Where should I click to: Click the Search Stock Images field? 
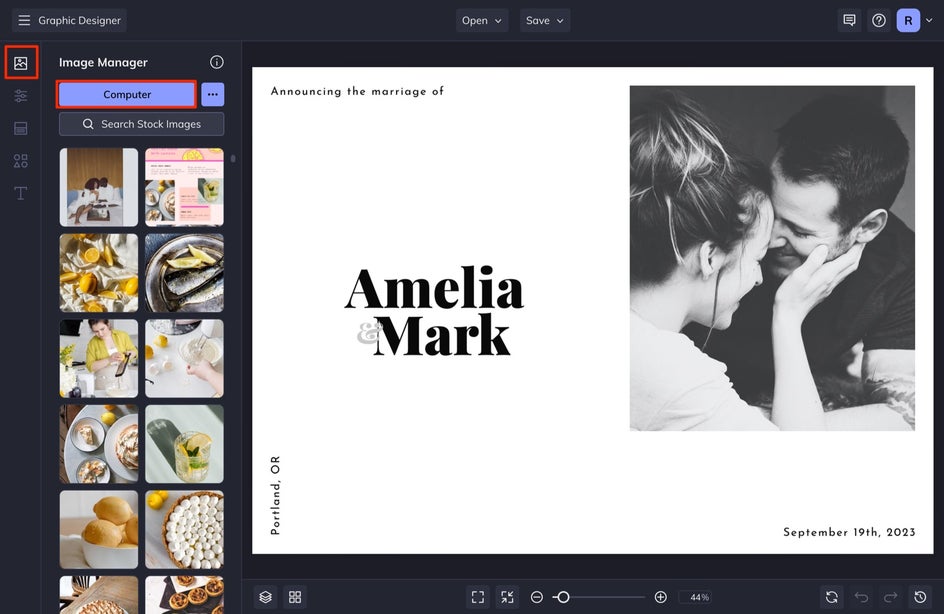tap(141, 124)
